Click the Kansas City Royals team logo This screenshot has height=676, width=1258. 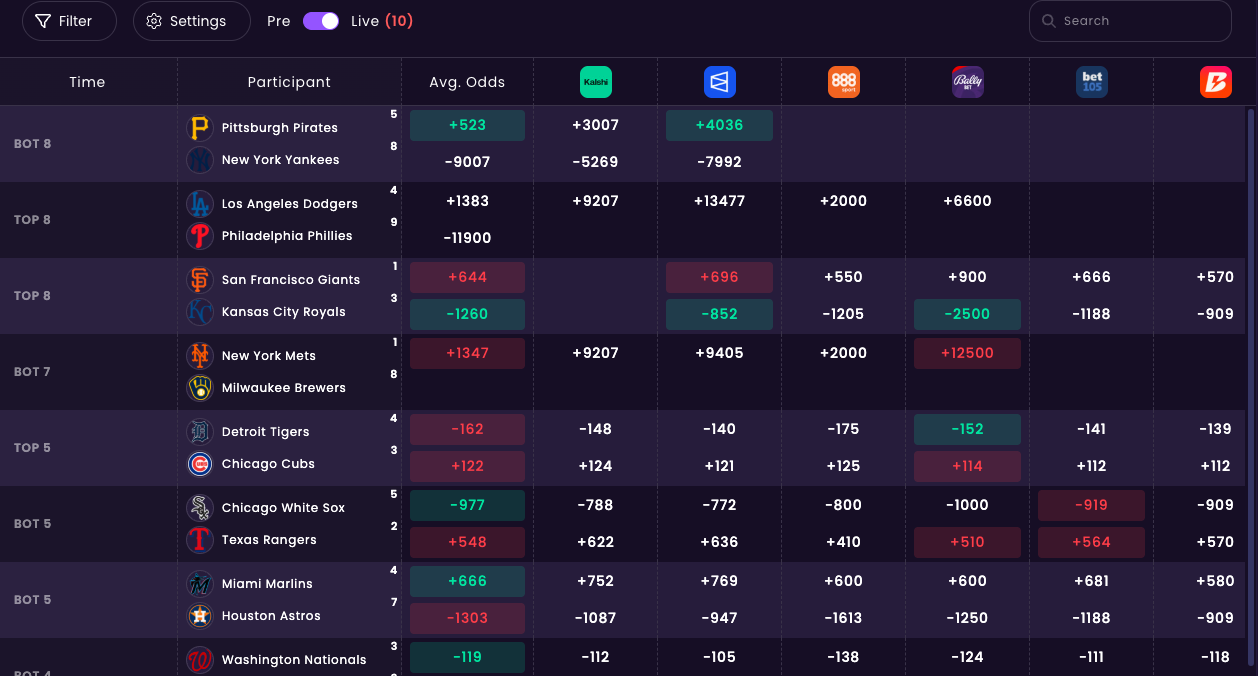point(200,312)
